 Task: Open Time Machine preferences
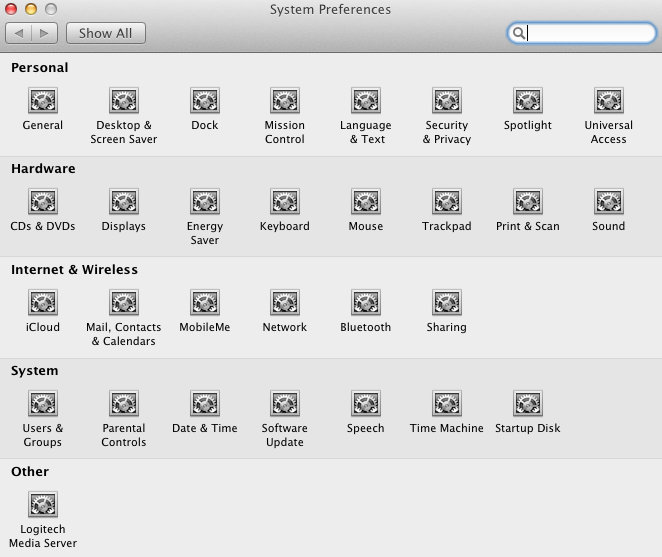446,404
